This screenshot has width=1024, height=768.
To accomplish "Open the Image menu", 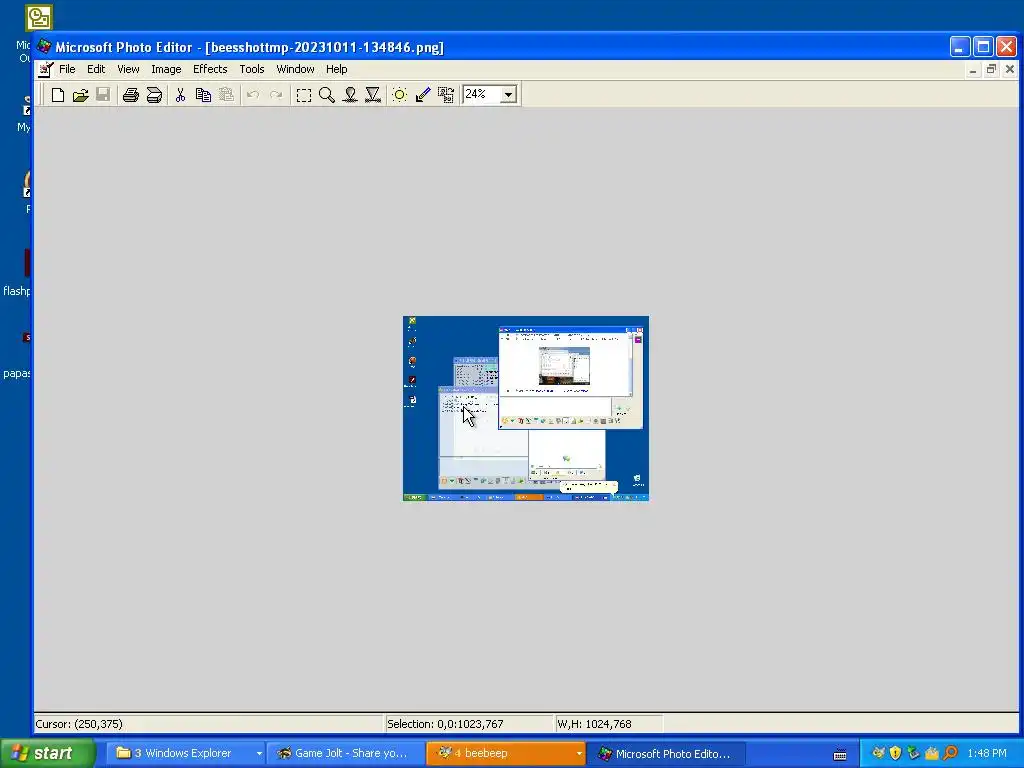I will coord(166,69).
